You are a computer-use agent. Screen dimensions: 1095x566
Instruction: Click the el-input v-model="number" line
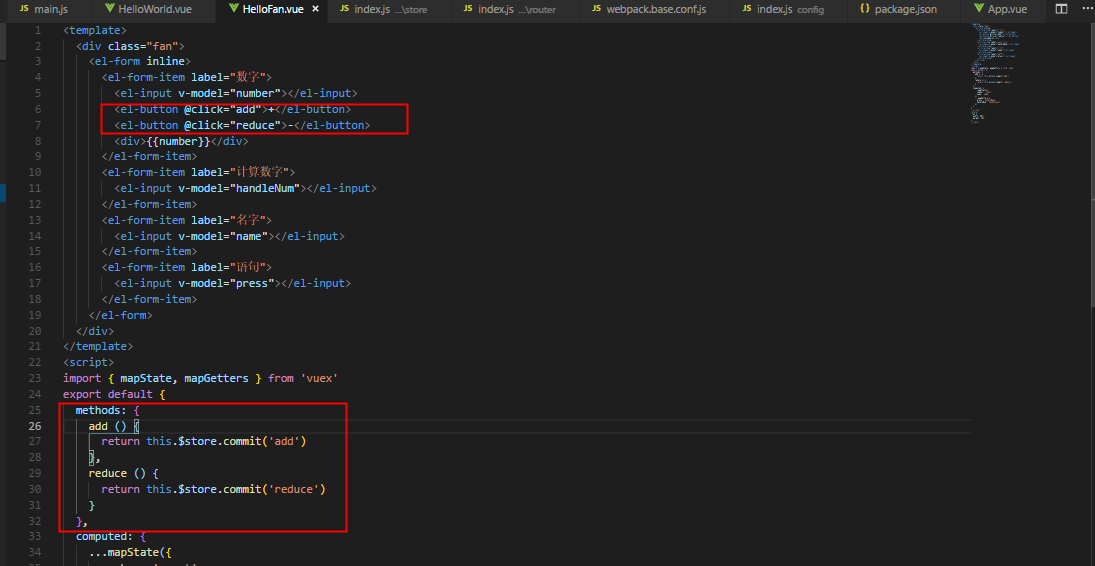[236, 93]
